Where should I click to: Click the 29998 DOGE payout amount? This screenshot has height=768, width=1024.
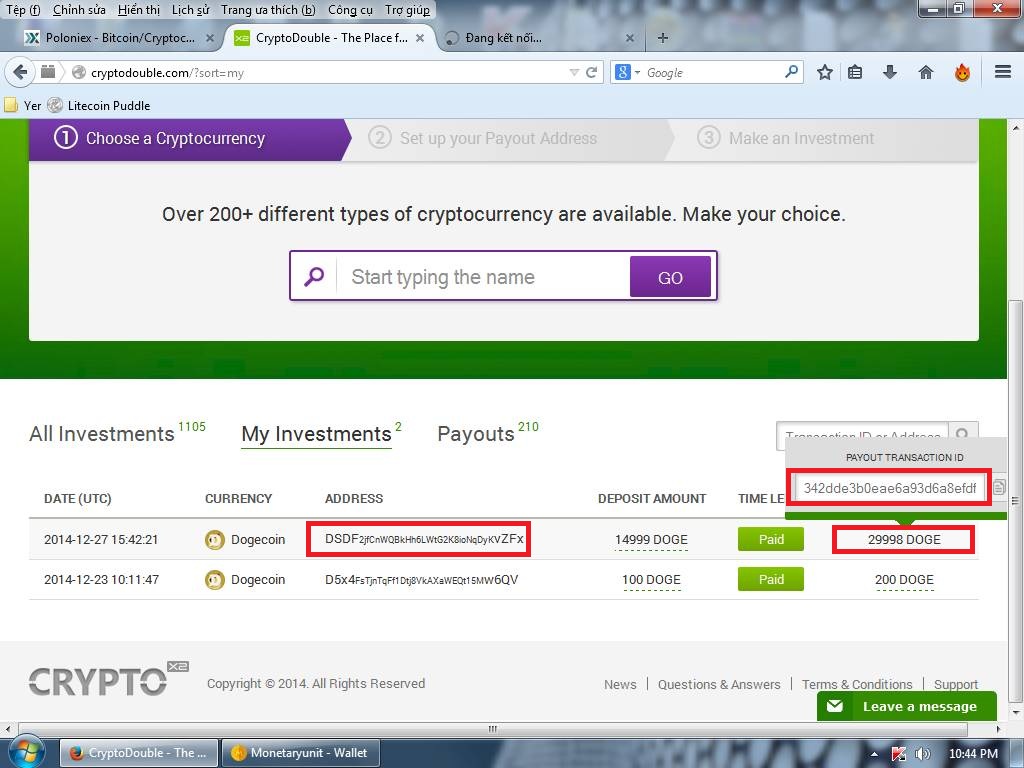[904, 540]
